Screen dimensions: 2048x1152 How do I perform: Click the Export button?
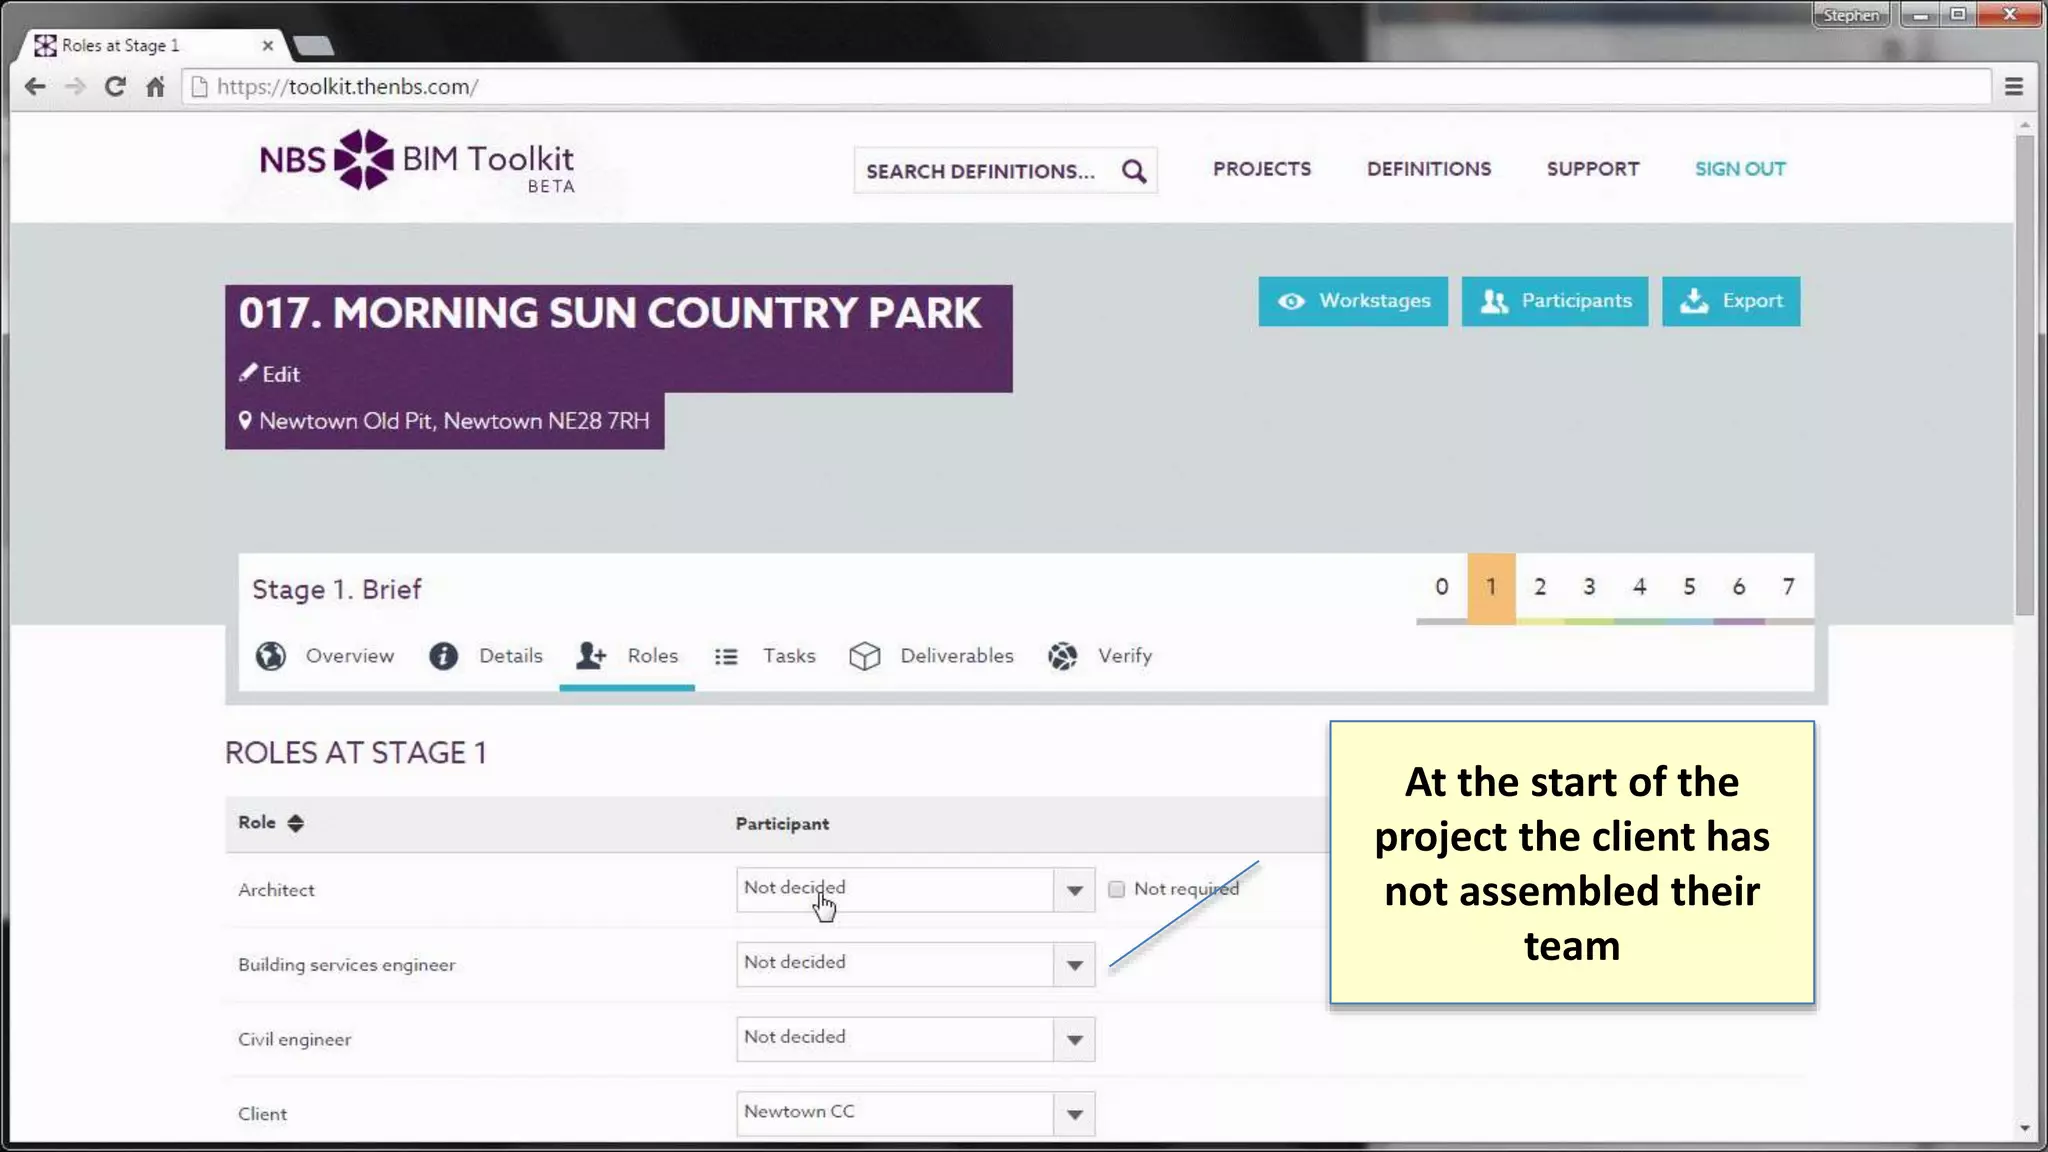pos(1731,301)
